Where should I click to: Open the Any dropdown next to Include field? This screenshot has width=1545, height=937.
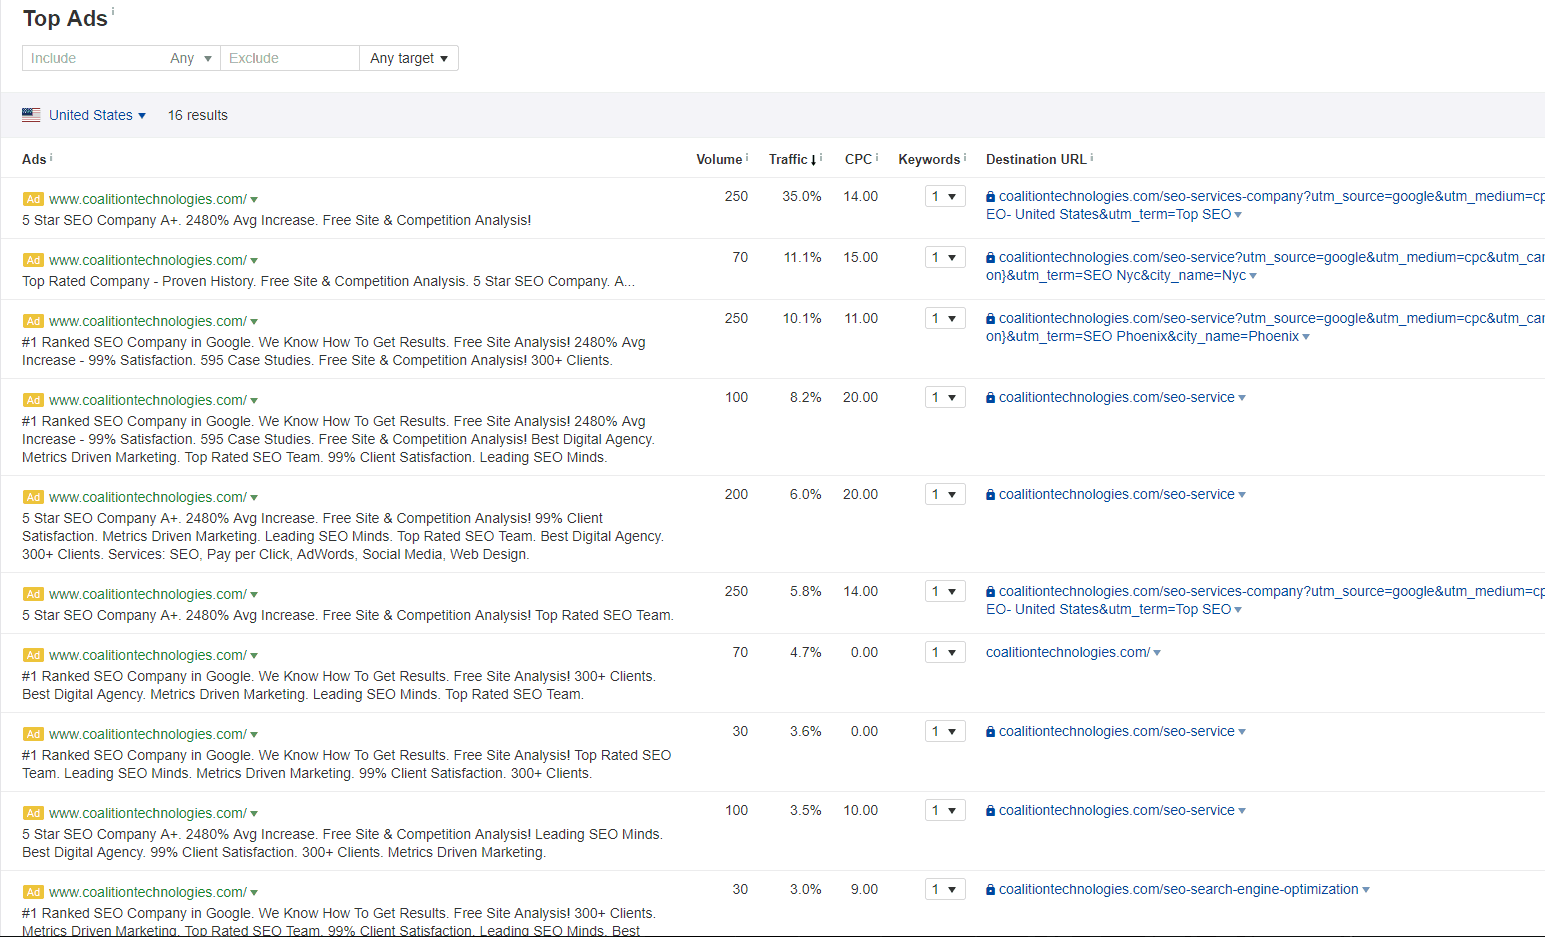coord(190,58)
